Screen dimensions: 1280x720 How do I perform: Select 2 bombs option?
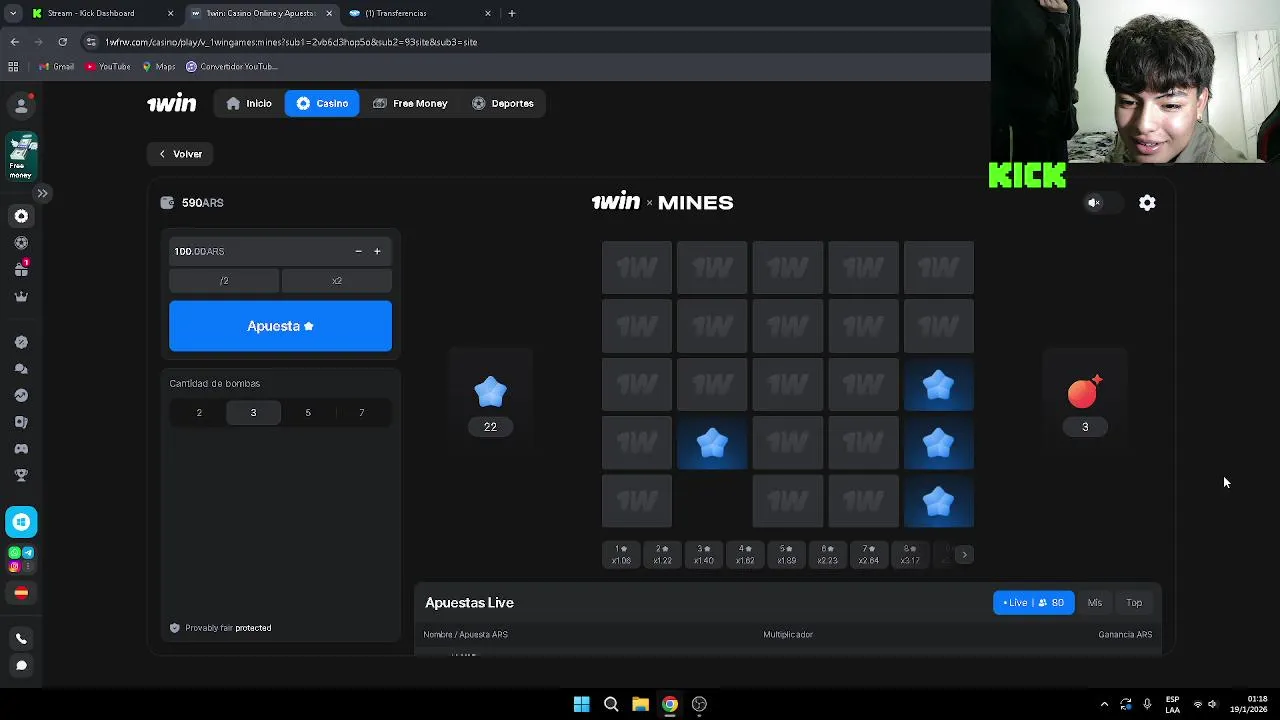point(199,413)
